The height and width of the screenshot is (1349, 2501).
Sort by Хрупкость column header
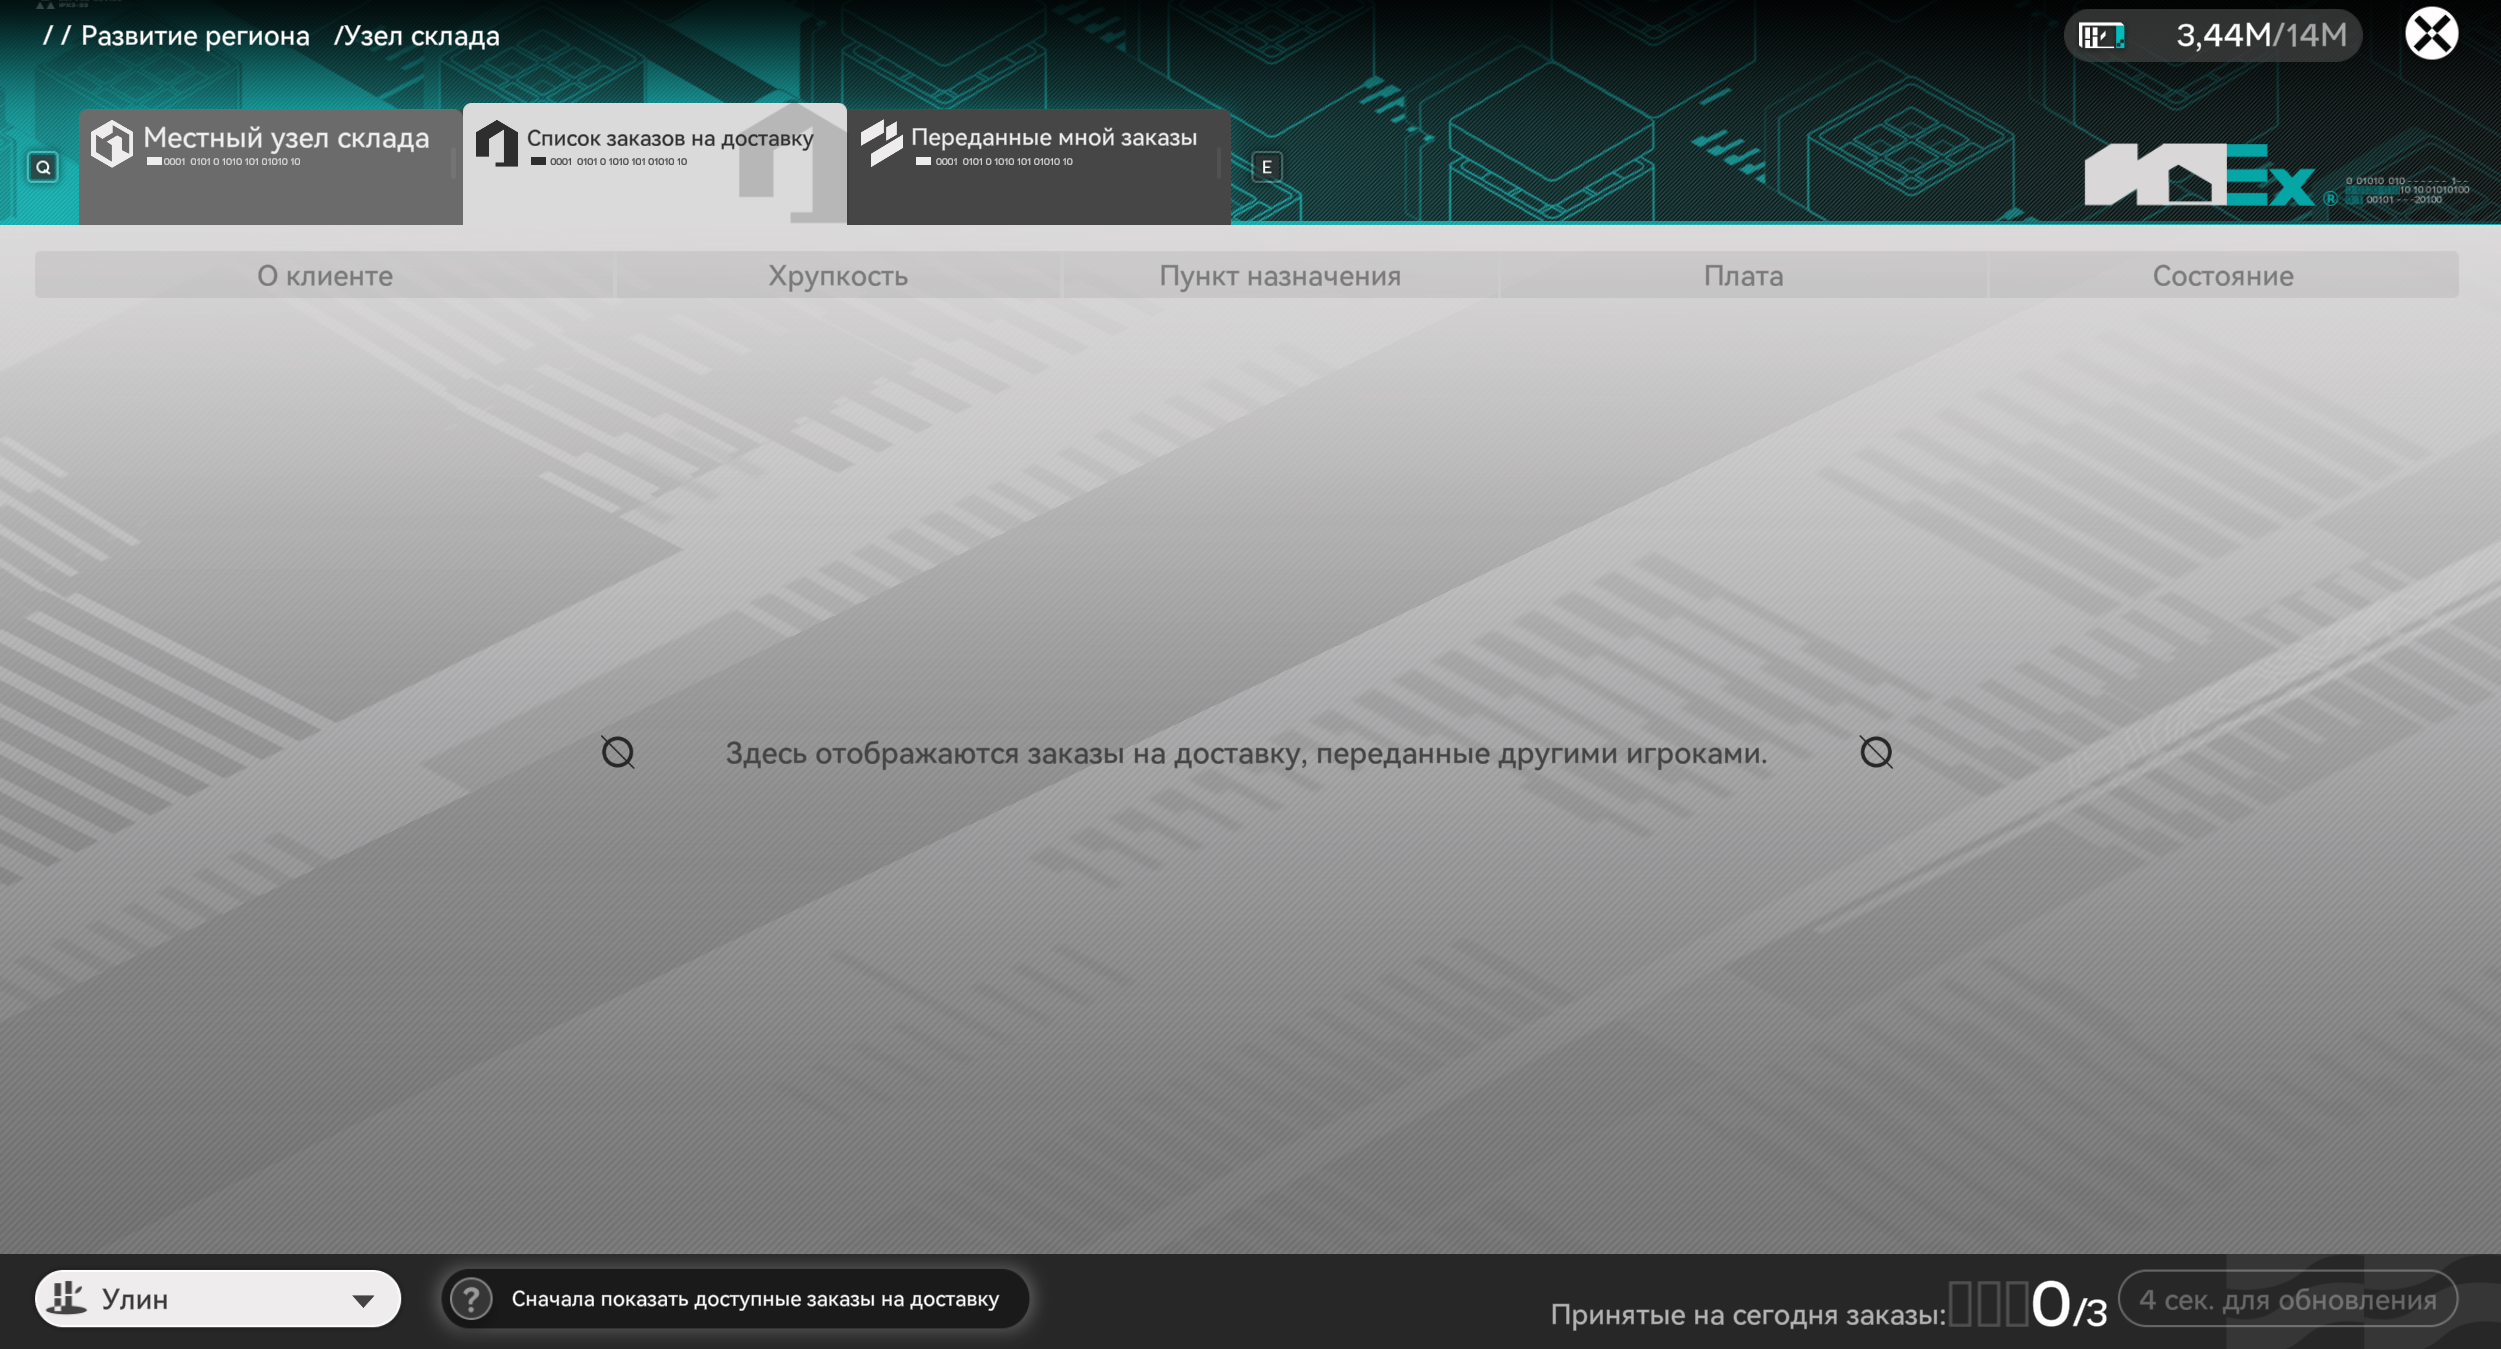pyautogui.click(x=838, y=275)
